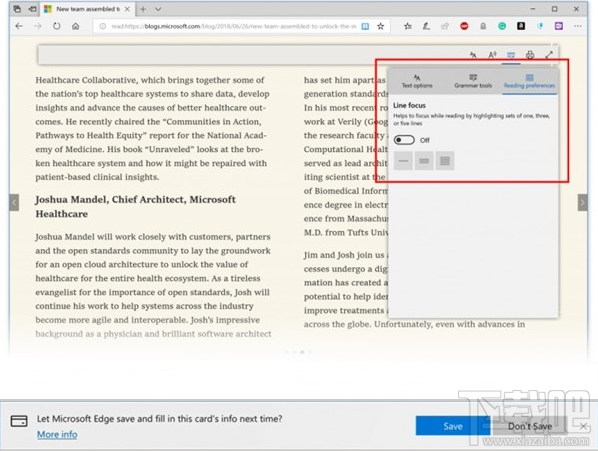Open the More info link
Image resolution: width=598 pixels, height=451 pixels.
[57, 434]
